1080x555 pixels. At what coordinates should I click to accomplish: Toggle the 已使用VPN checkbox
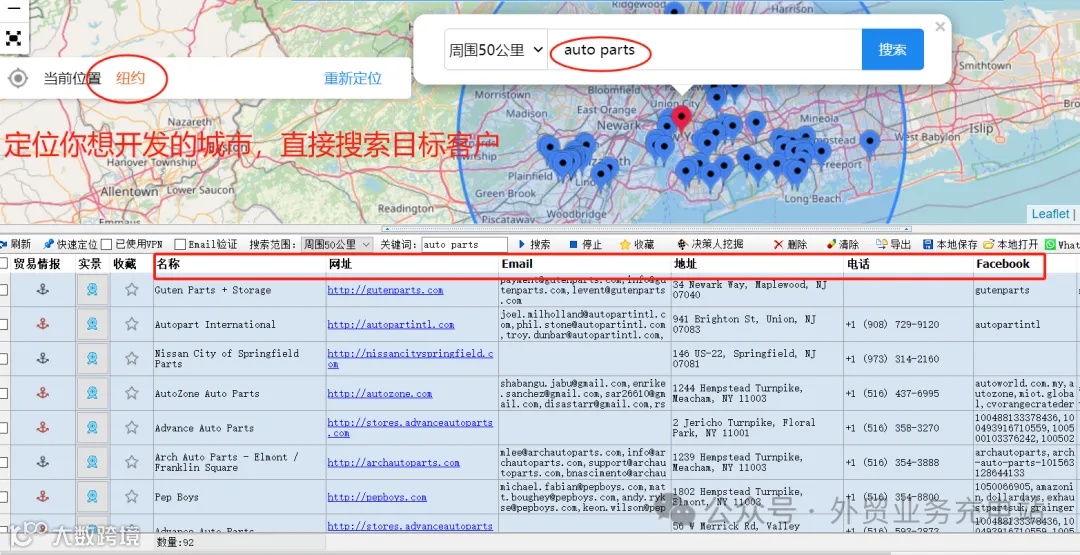[106, 244]
